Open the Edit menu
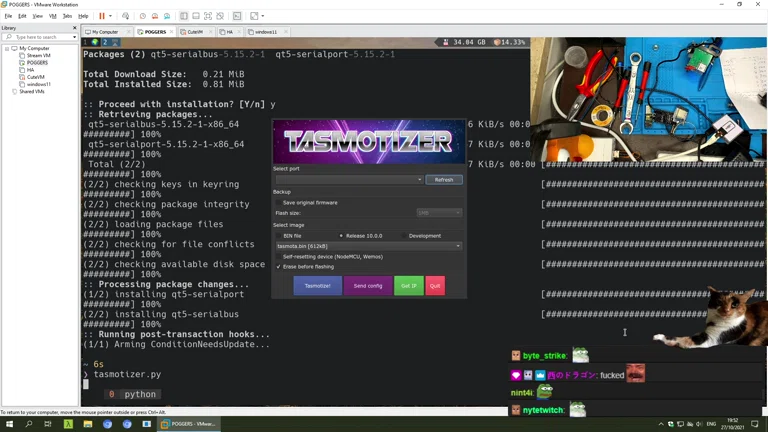 22,16
